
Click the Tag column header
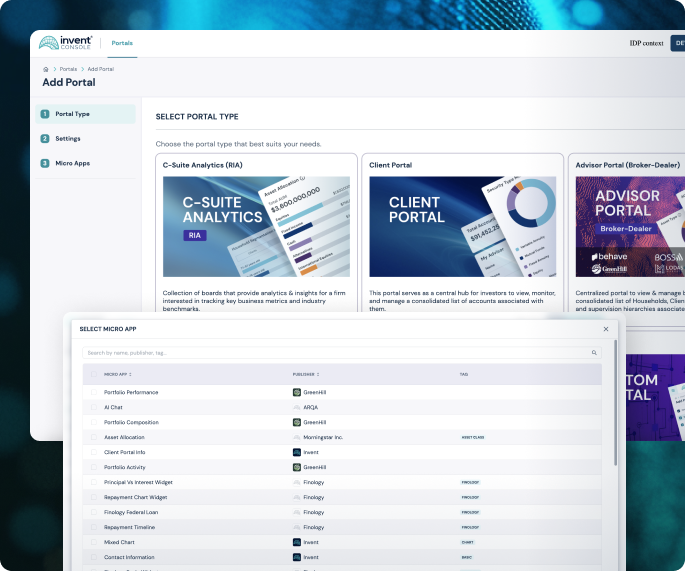coord(464,374)
